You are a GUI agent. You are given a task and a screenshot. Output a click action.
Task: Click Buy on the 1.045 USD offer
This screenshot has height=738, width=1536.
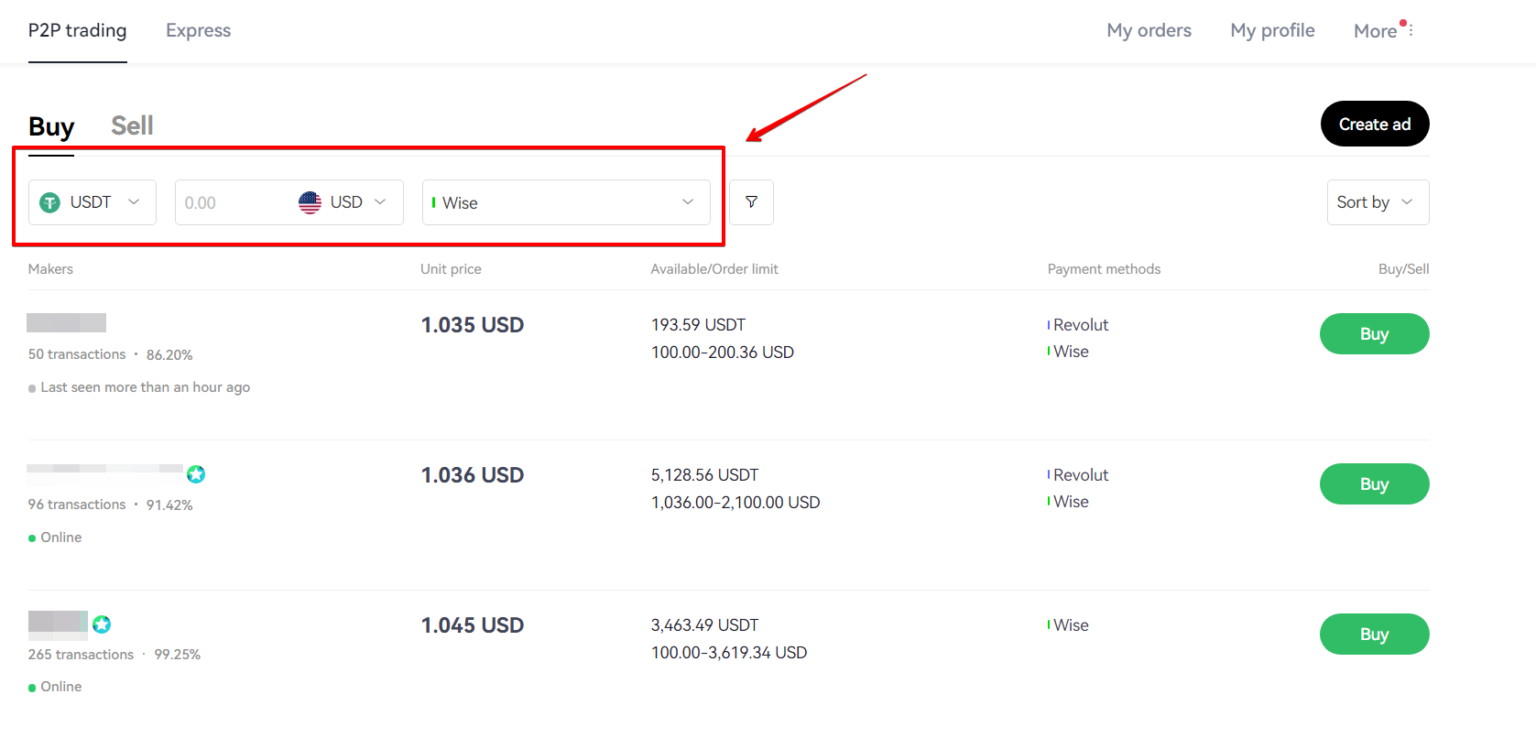pyautogui.click(x=1374, y=633)
